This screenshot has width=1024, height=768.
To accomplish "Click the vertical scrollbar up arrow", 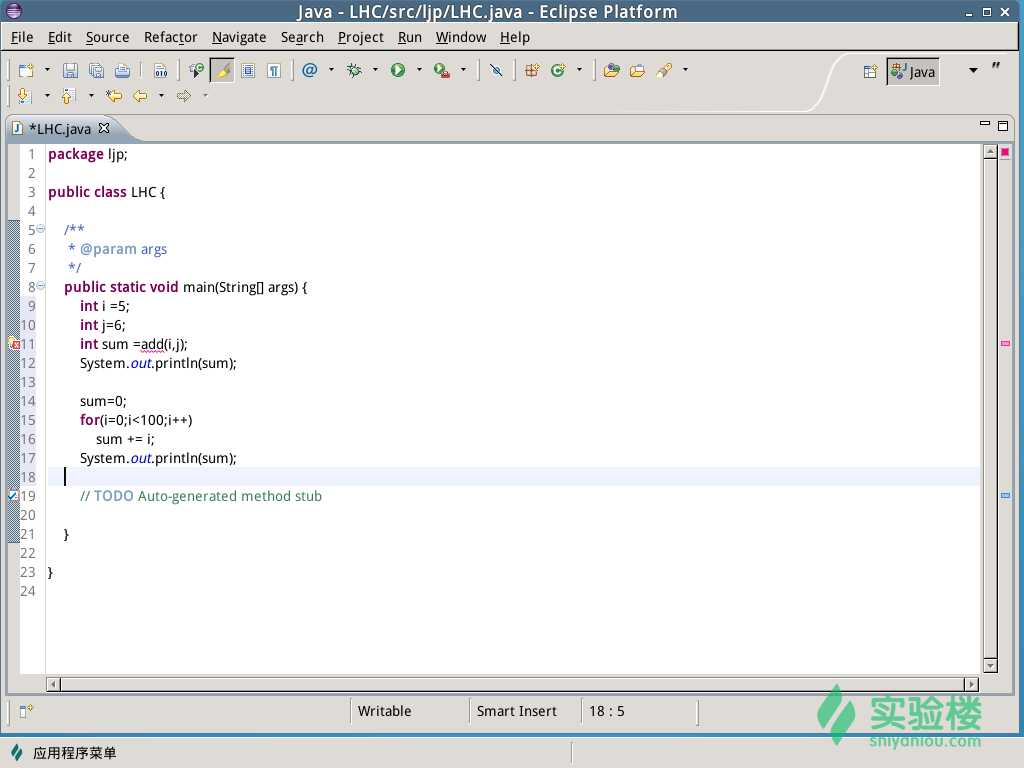I will [990, 152].
